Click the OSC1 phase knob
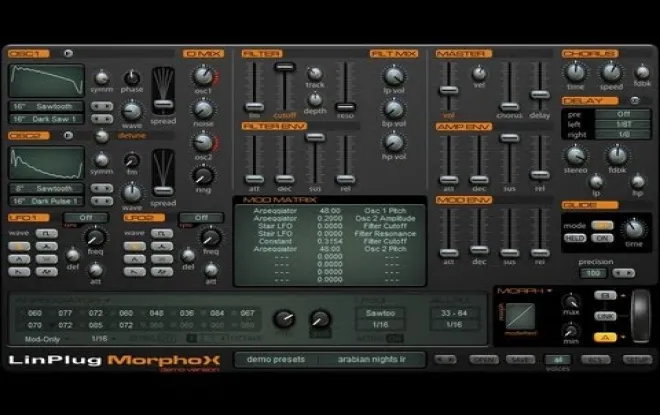The width and height of the screenshot is (660, 415). [132, 78]
